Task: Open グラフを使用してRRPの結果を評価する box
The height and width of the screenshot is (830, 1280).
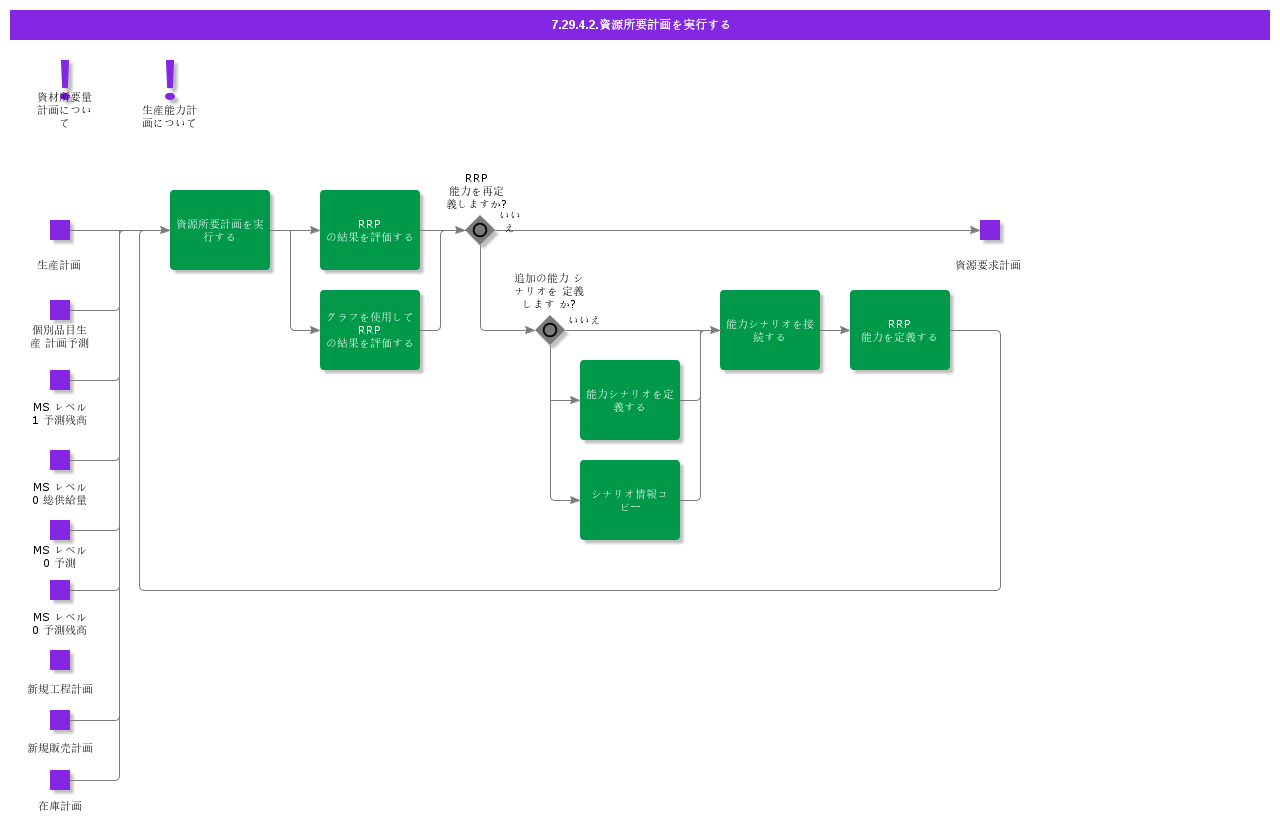Action: click(x=370, y=330)
